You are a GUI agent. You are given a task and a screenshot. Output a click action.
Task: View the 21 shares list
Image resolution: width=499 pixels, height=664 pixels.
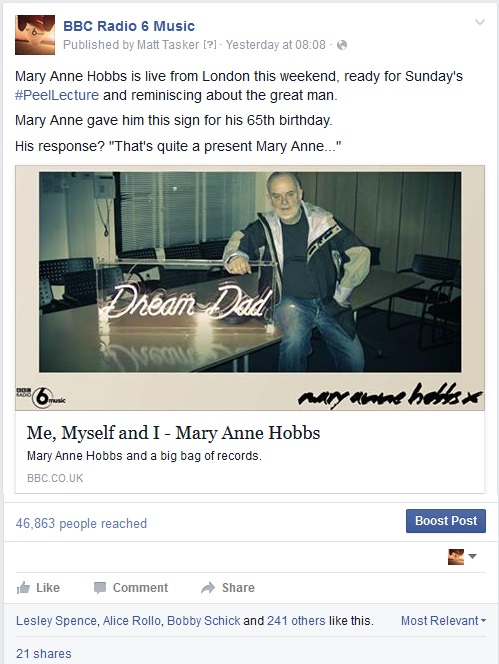(x=44, y=653)
